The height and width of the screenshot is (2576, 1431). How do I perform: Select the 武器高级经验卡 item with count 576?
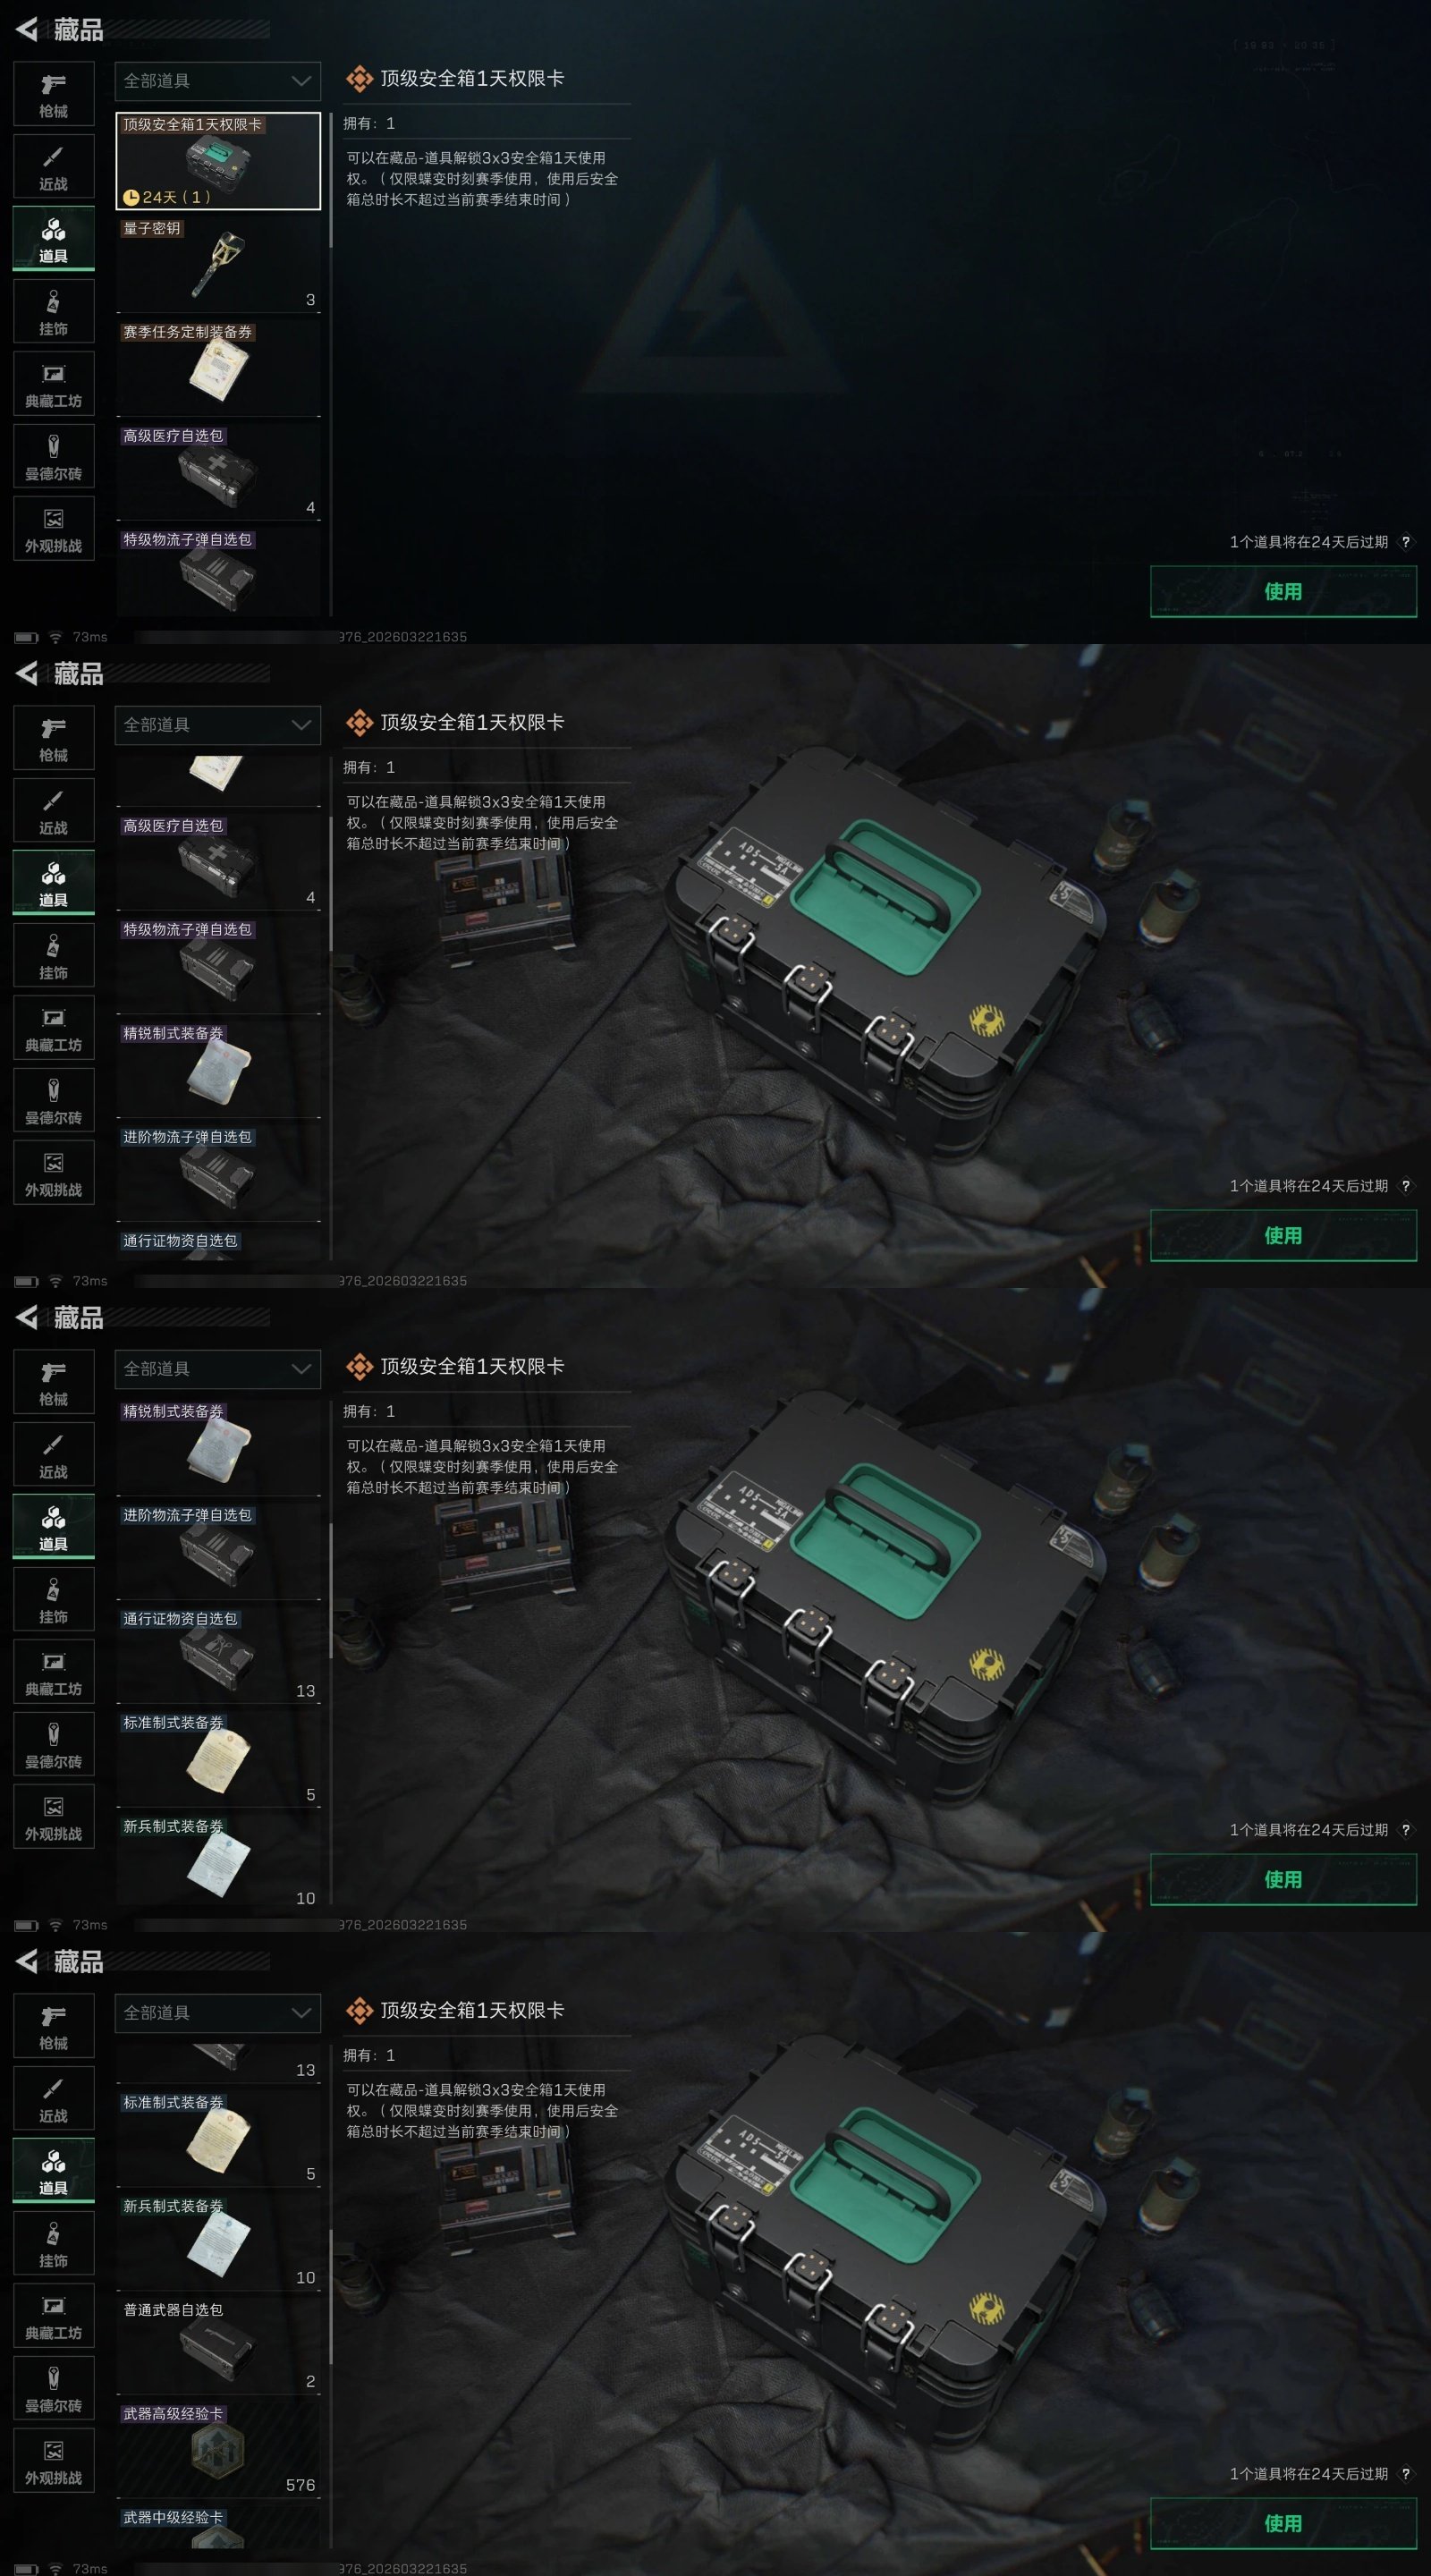[218, 2450]
